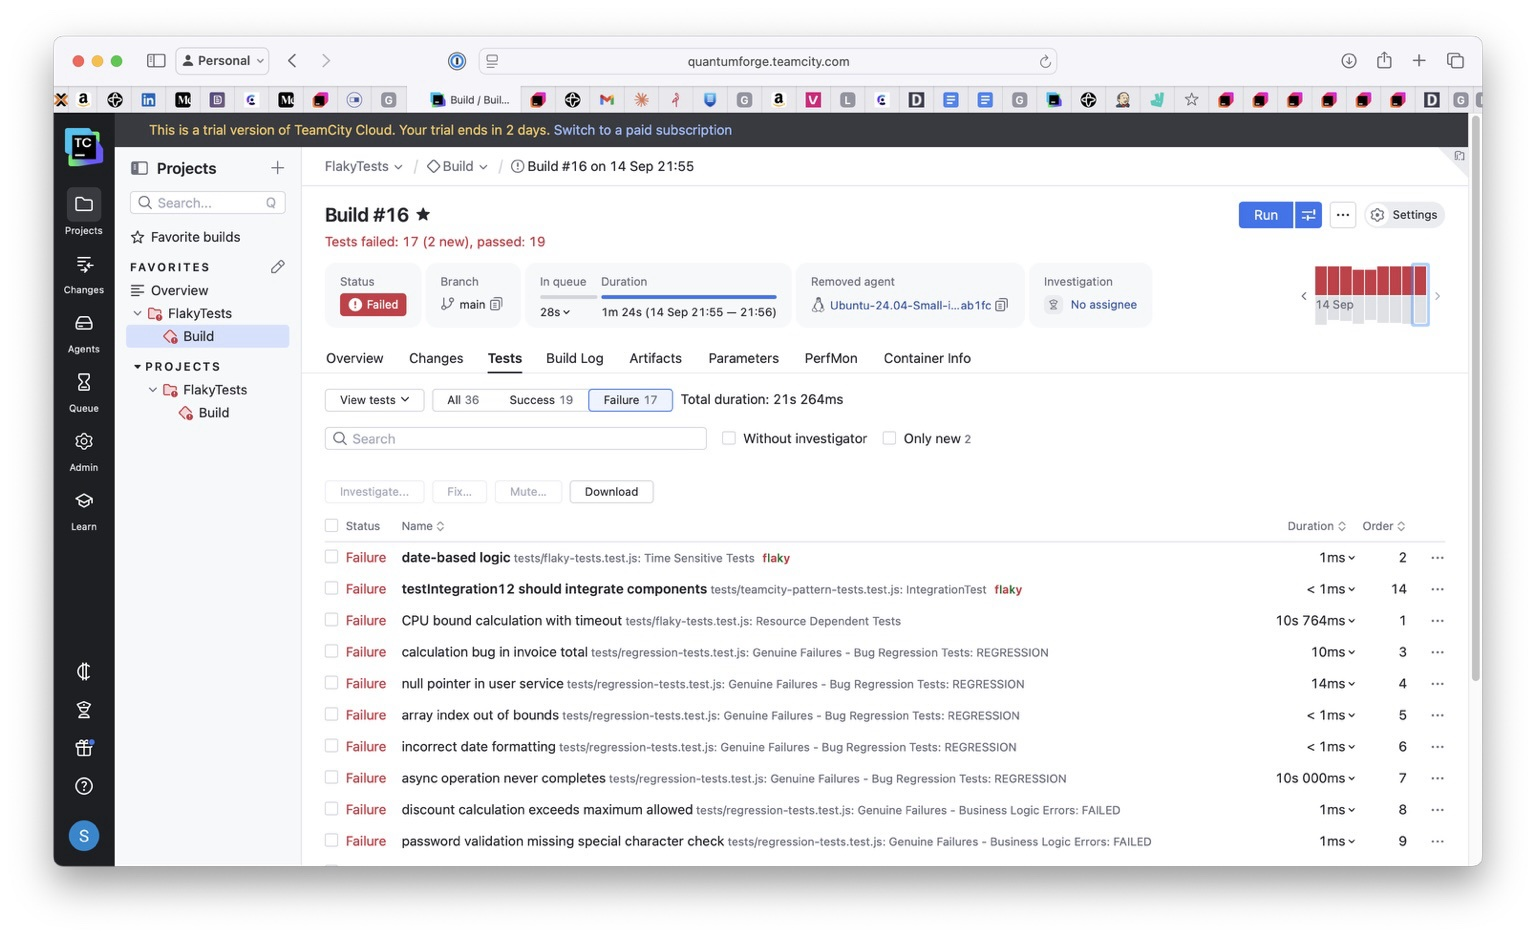Edit favorites with the pencil icon
Screen dimensions: 1536x937
pos(277,267)
